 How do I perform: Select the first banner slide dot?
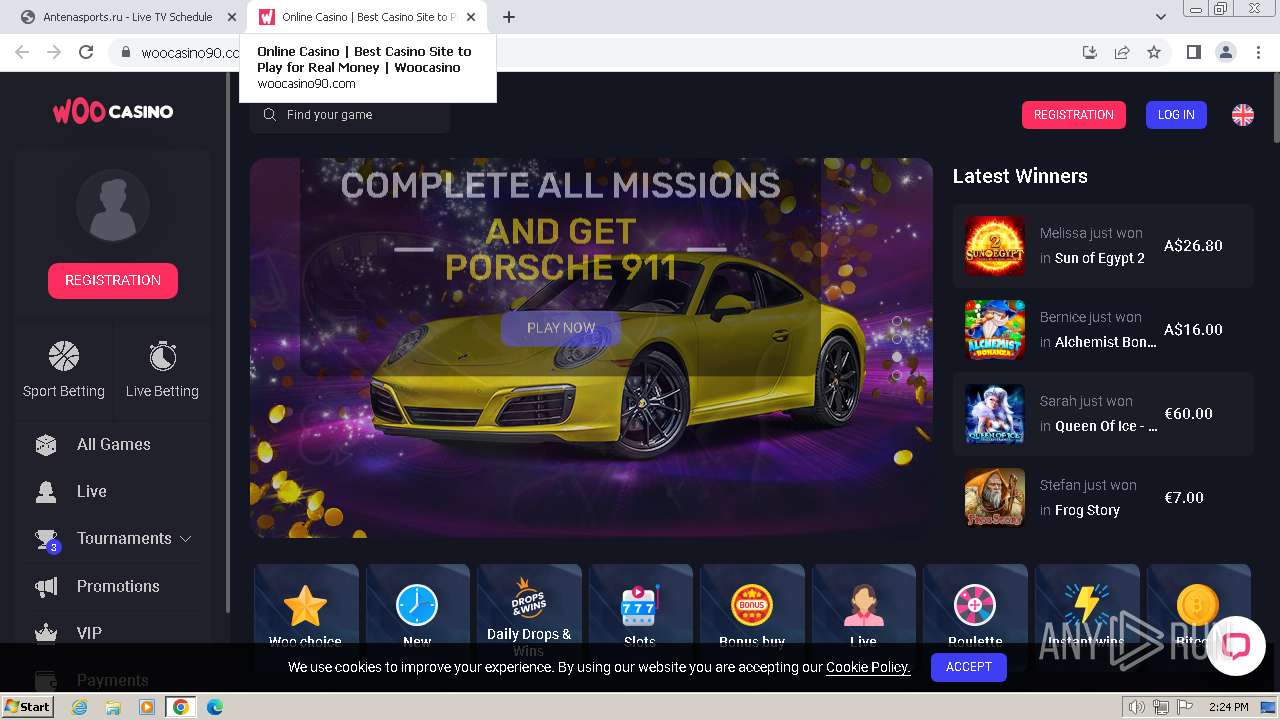pyautogui.click(x=897, y=321)
